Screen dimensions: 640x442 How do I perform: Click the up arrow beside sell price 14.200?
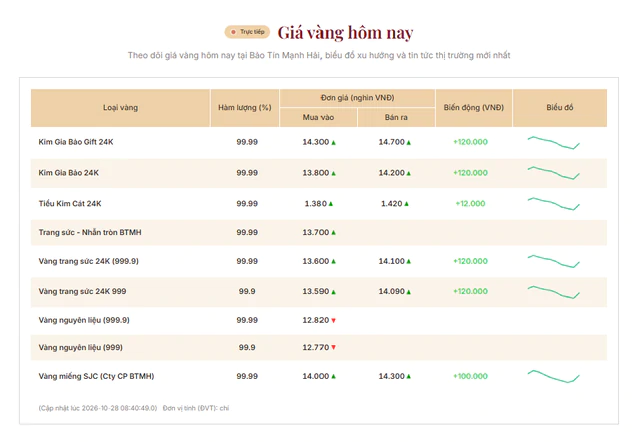click(409, 173)
